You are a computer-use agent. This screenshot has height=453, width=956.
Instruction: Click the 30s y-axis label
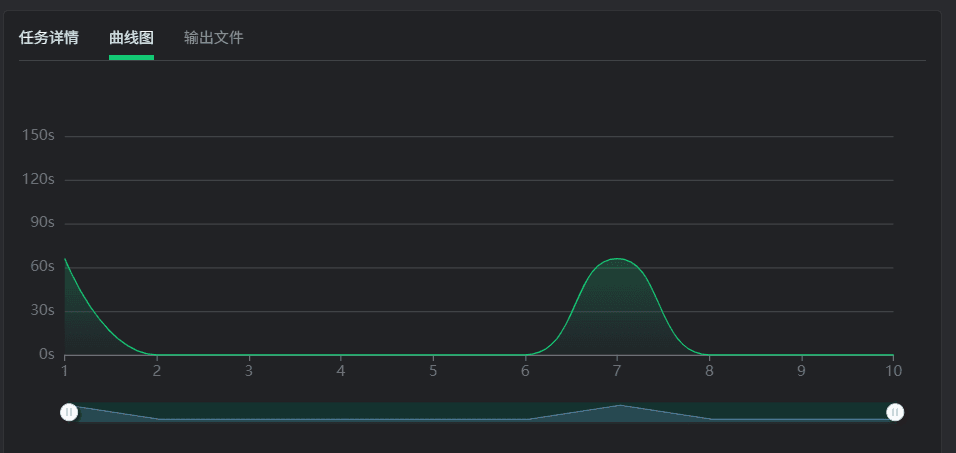(43, 310)
